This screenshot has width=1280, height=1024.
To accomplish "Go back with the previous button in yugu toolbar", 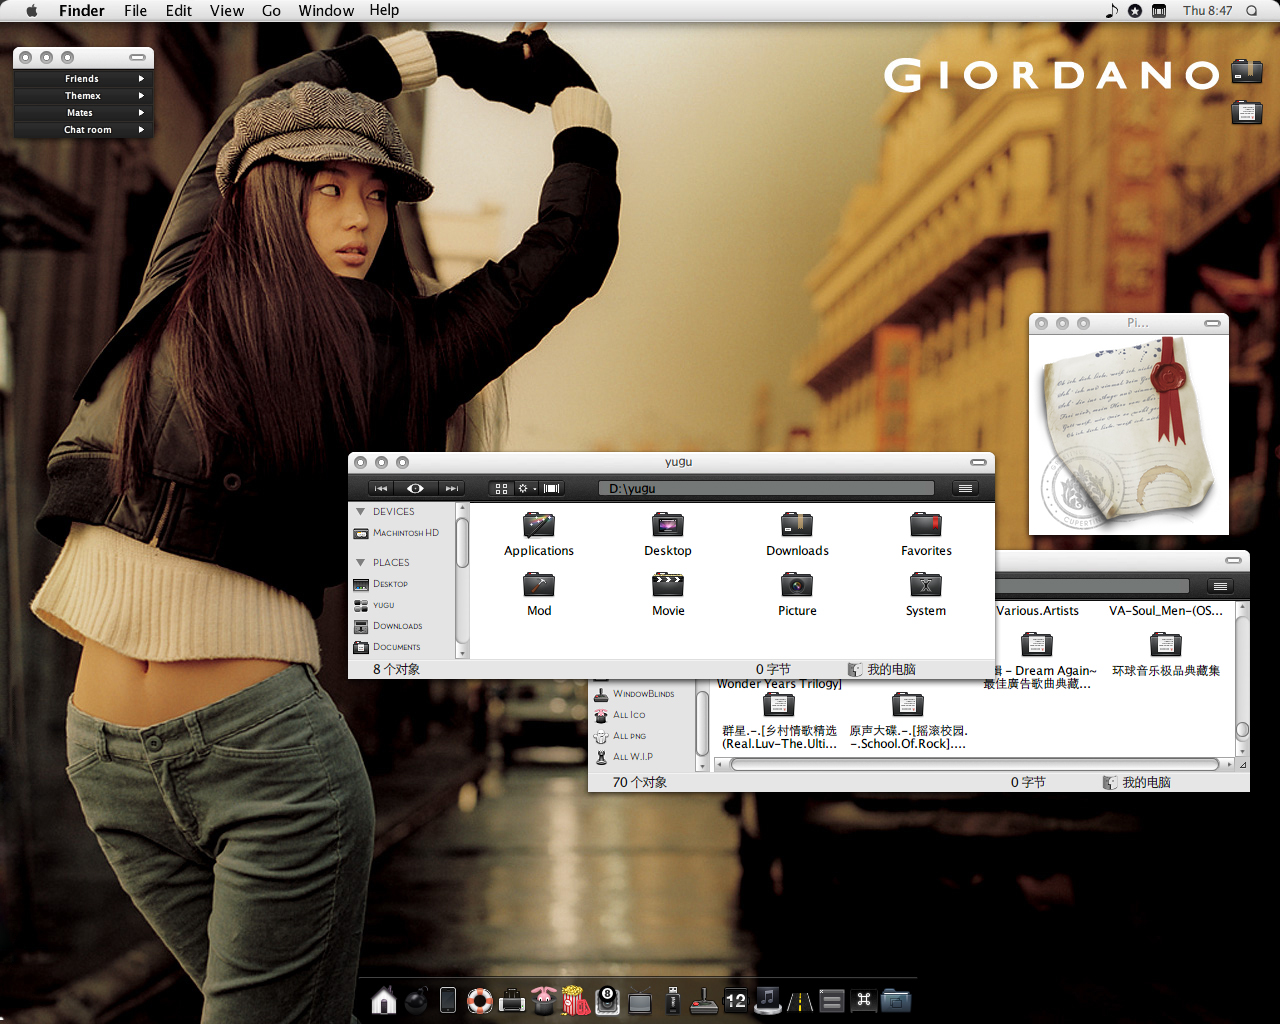I will 380,488.
